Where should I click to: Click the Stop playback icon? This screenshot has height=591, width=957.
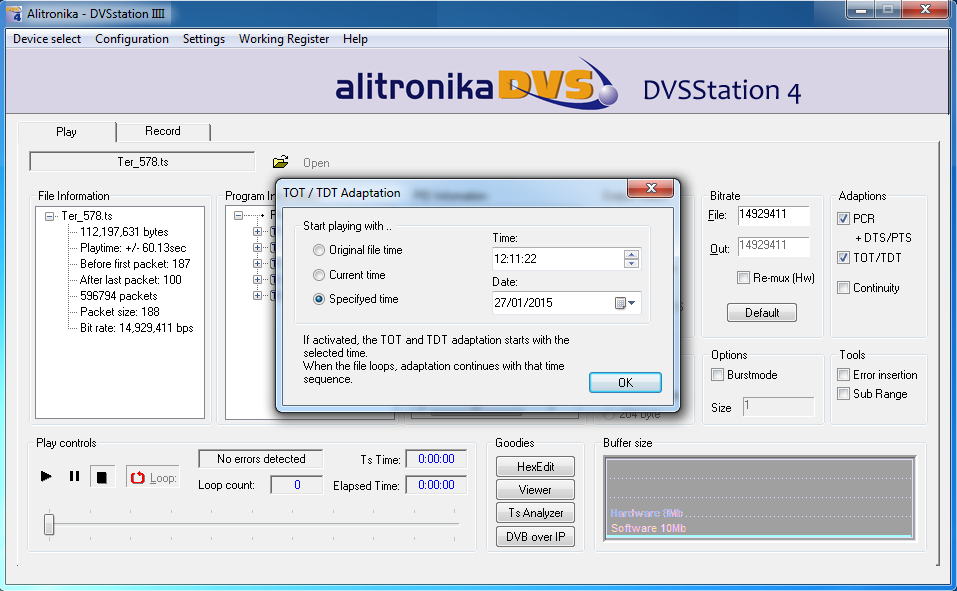click(x=101, y=477)
